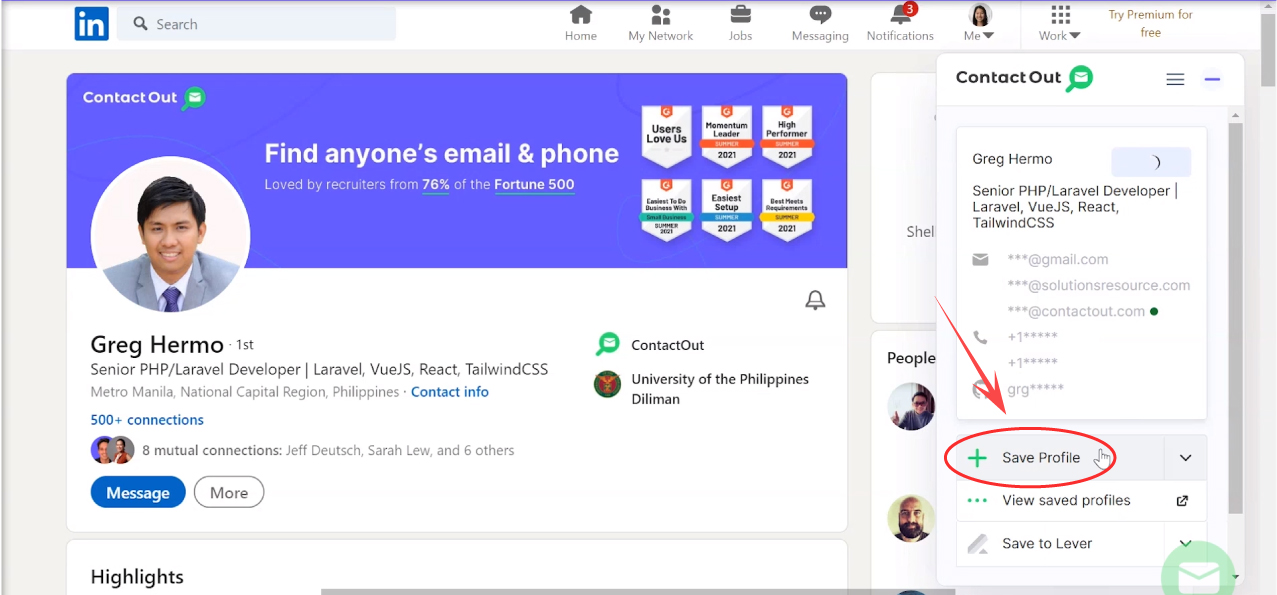Click the Best Meets Requirements badge
The image size is (1277, 595).
click(787, 209)
